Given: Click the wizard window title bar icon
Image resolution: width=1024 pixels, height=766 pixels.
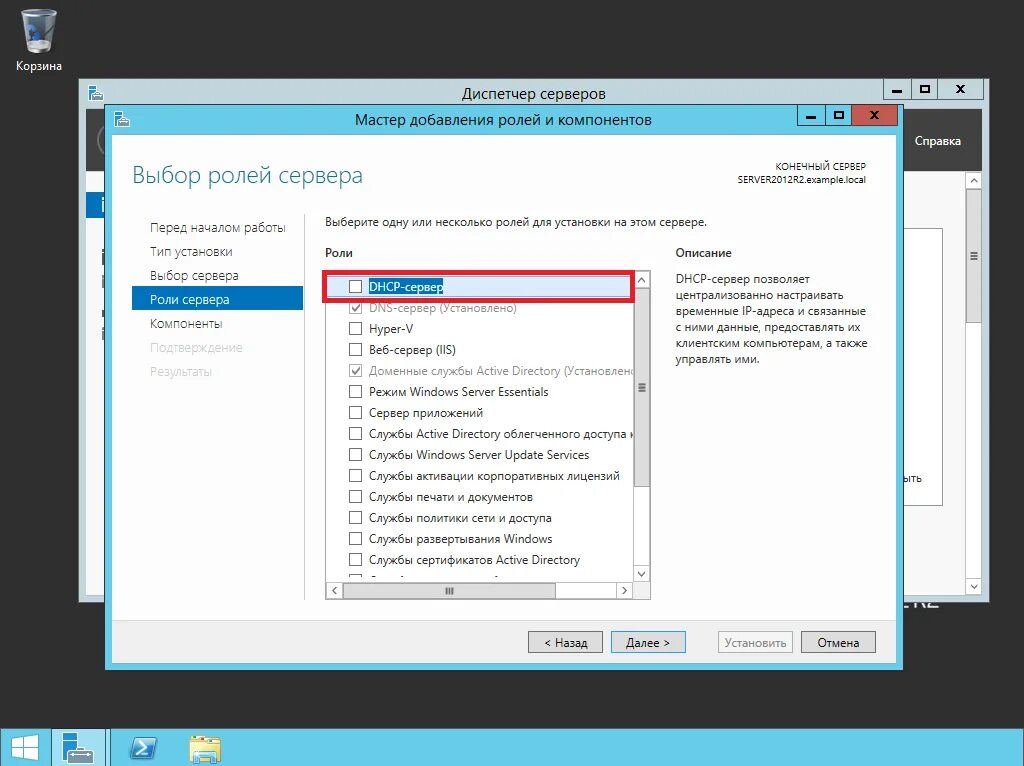Looking at the screenshot, I should [122, 120].
